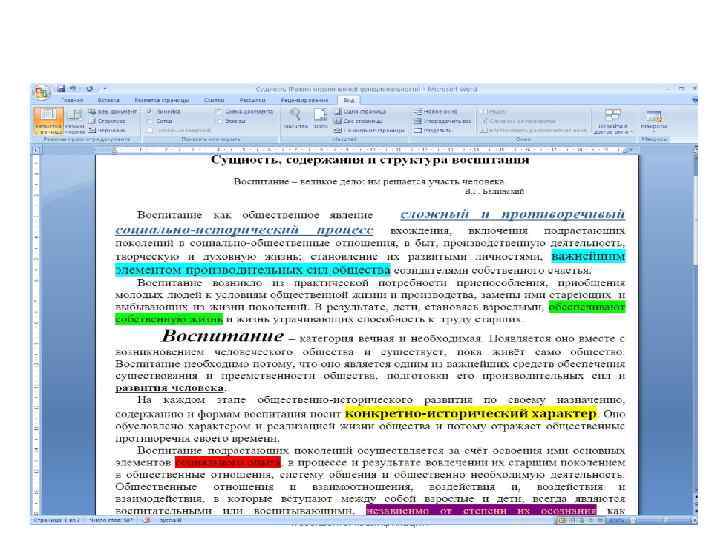Click greyed View Side by Side (Рядом)
The height and width of the screenshot is (540, 720).
point(494,112)
